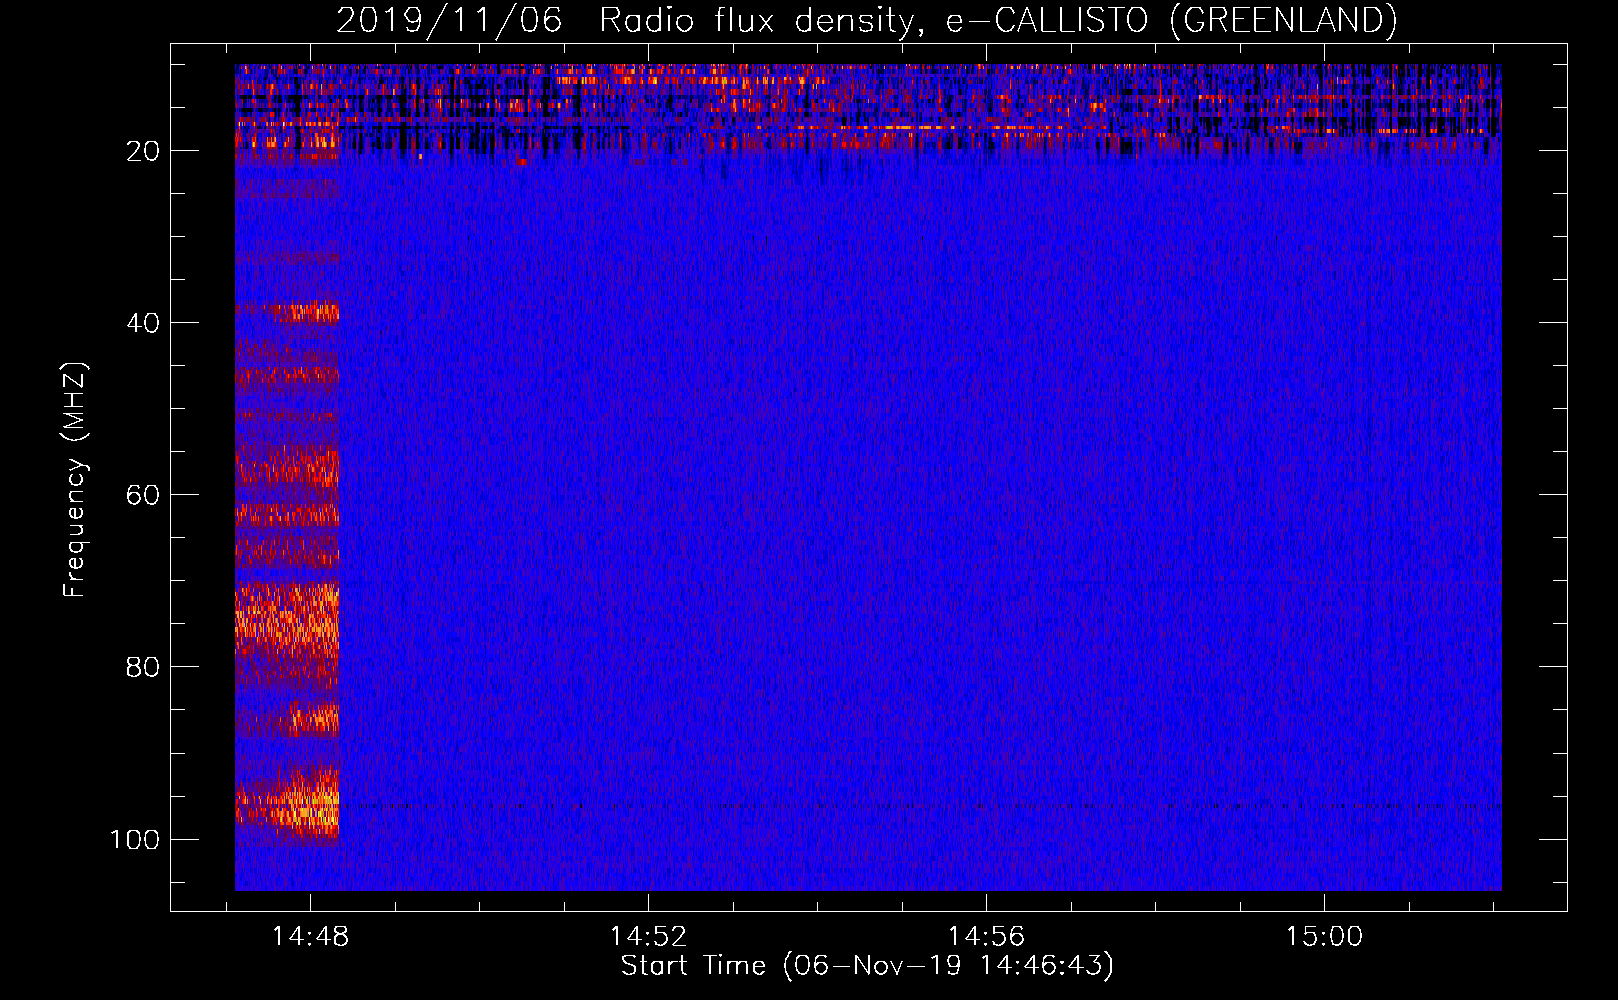Click the 'Frequency (MHZ)' axis label
The width and height of the screenshot is (1618, 1000).
(x=76, y=479)
